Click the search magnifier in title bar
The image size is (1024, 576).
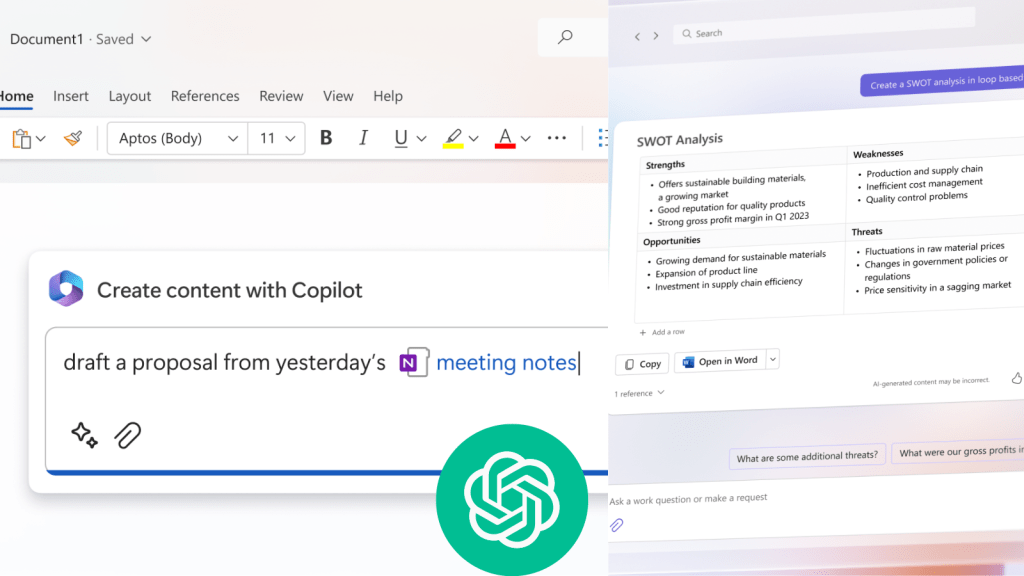(x=565, y=38)
